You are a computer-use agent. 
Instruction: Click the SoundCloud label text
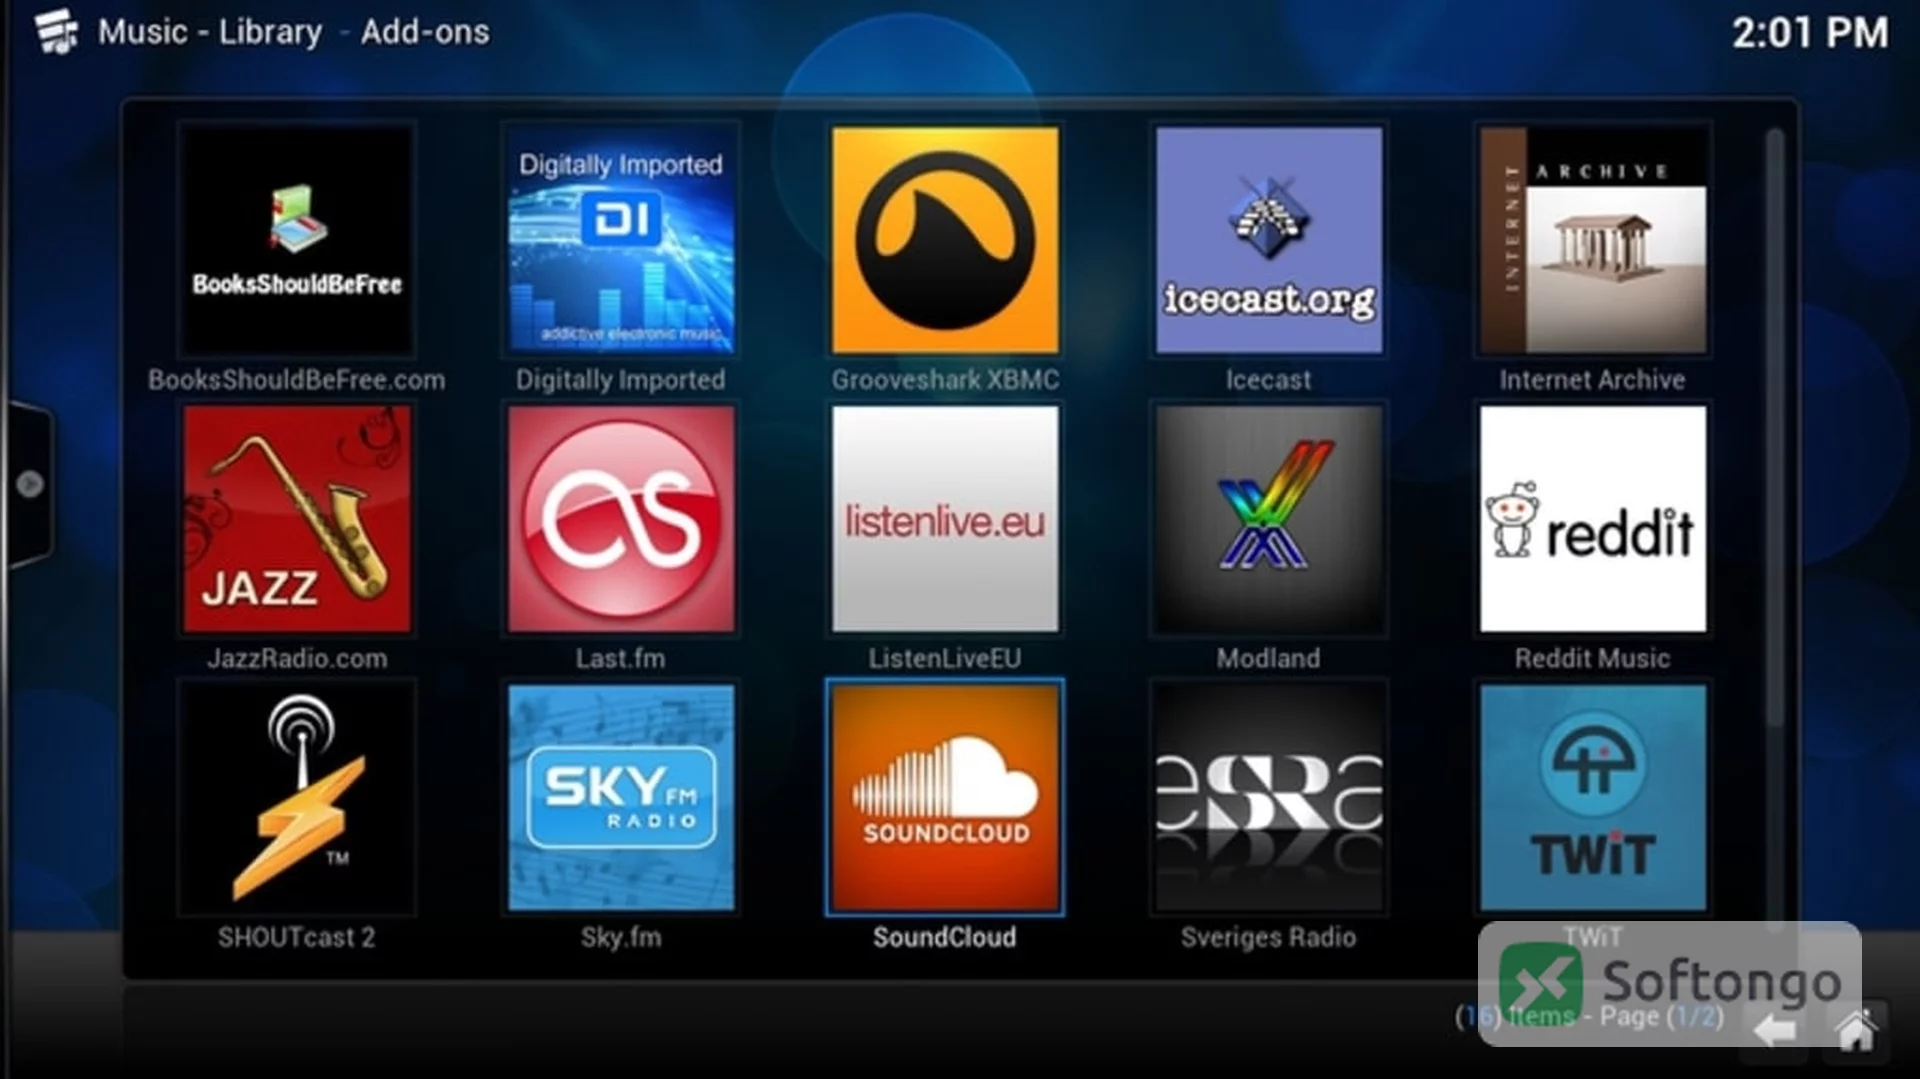(945, 938)
